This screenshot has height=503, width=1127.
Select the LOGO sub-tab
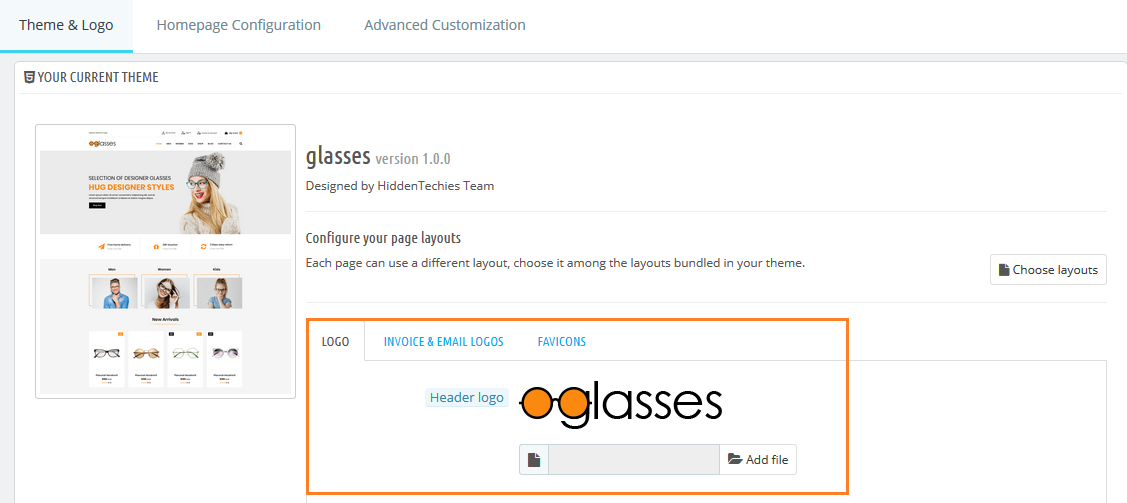pyautogui.click(x=336, y=342)
